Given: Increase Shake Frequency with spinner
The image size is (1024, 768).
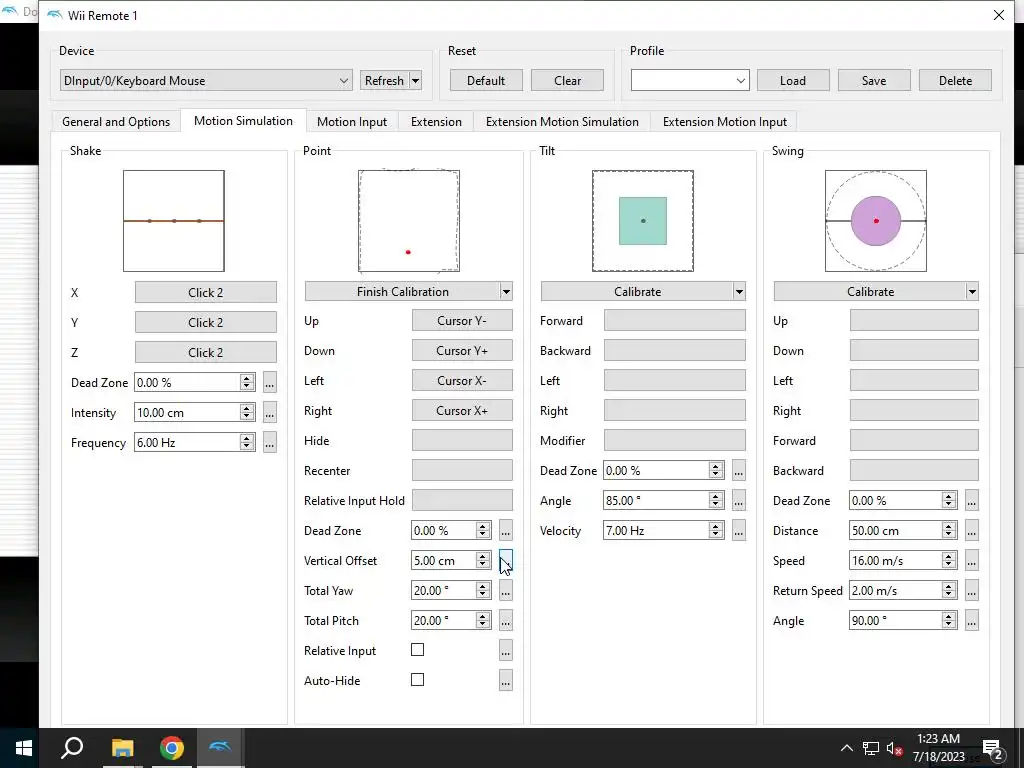Looking at the screenshot, I should click(247, 438).
